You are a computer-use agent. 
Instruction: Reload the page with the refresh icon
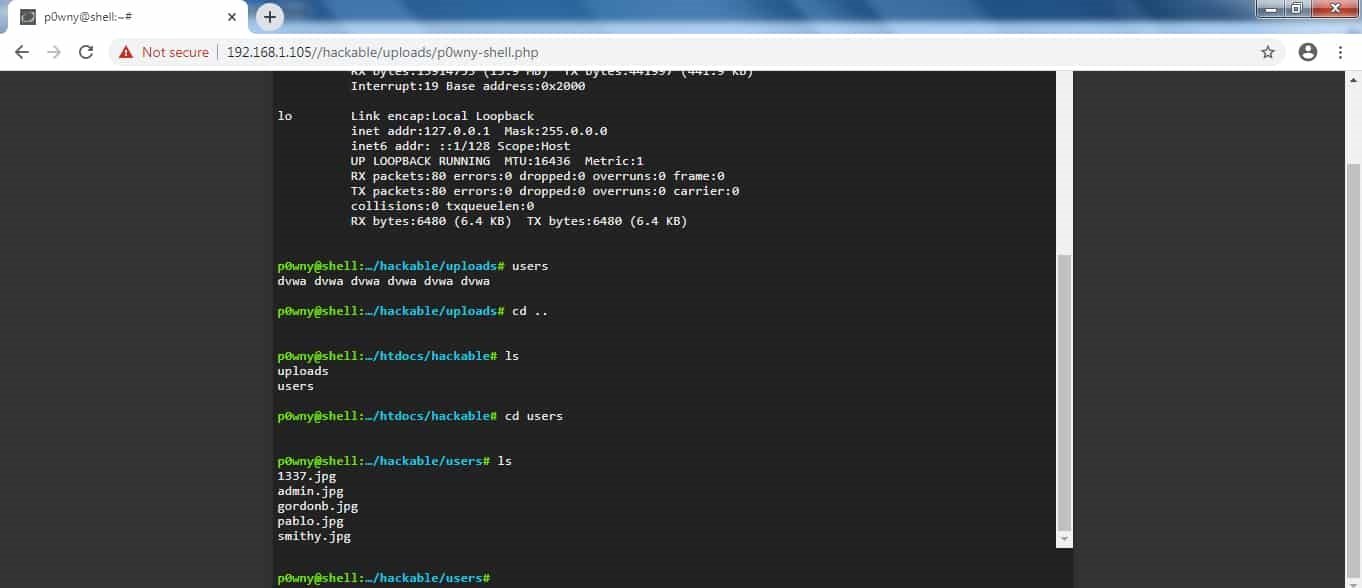pyautogui.click(x=86, y=52)
